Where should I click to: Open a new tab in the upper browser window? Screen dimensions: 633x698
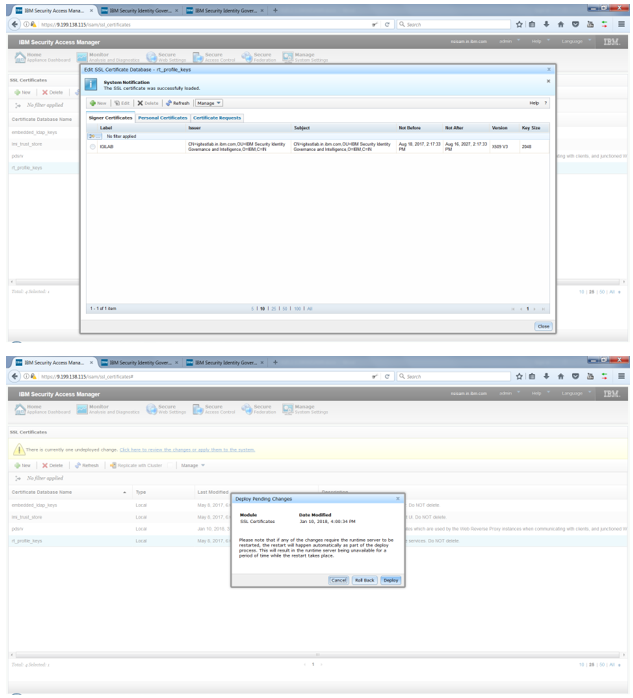[x=275, y=10]
